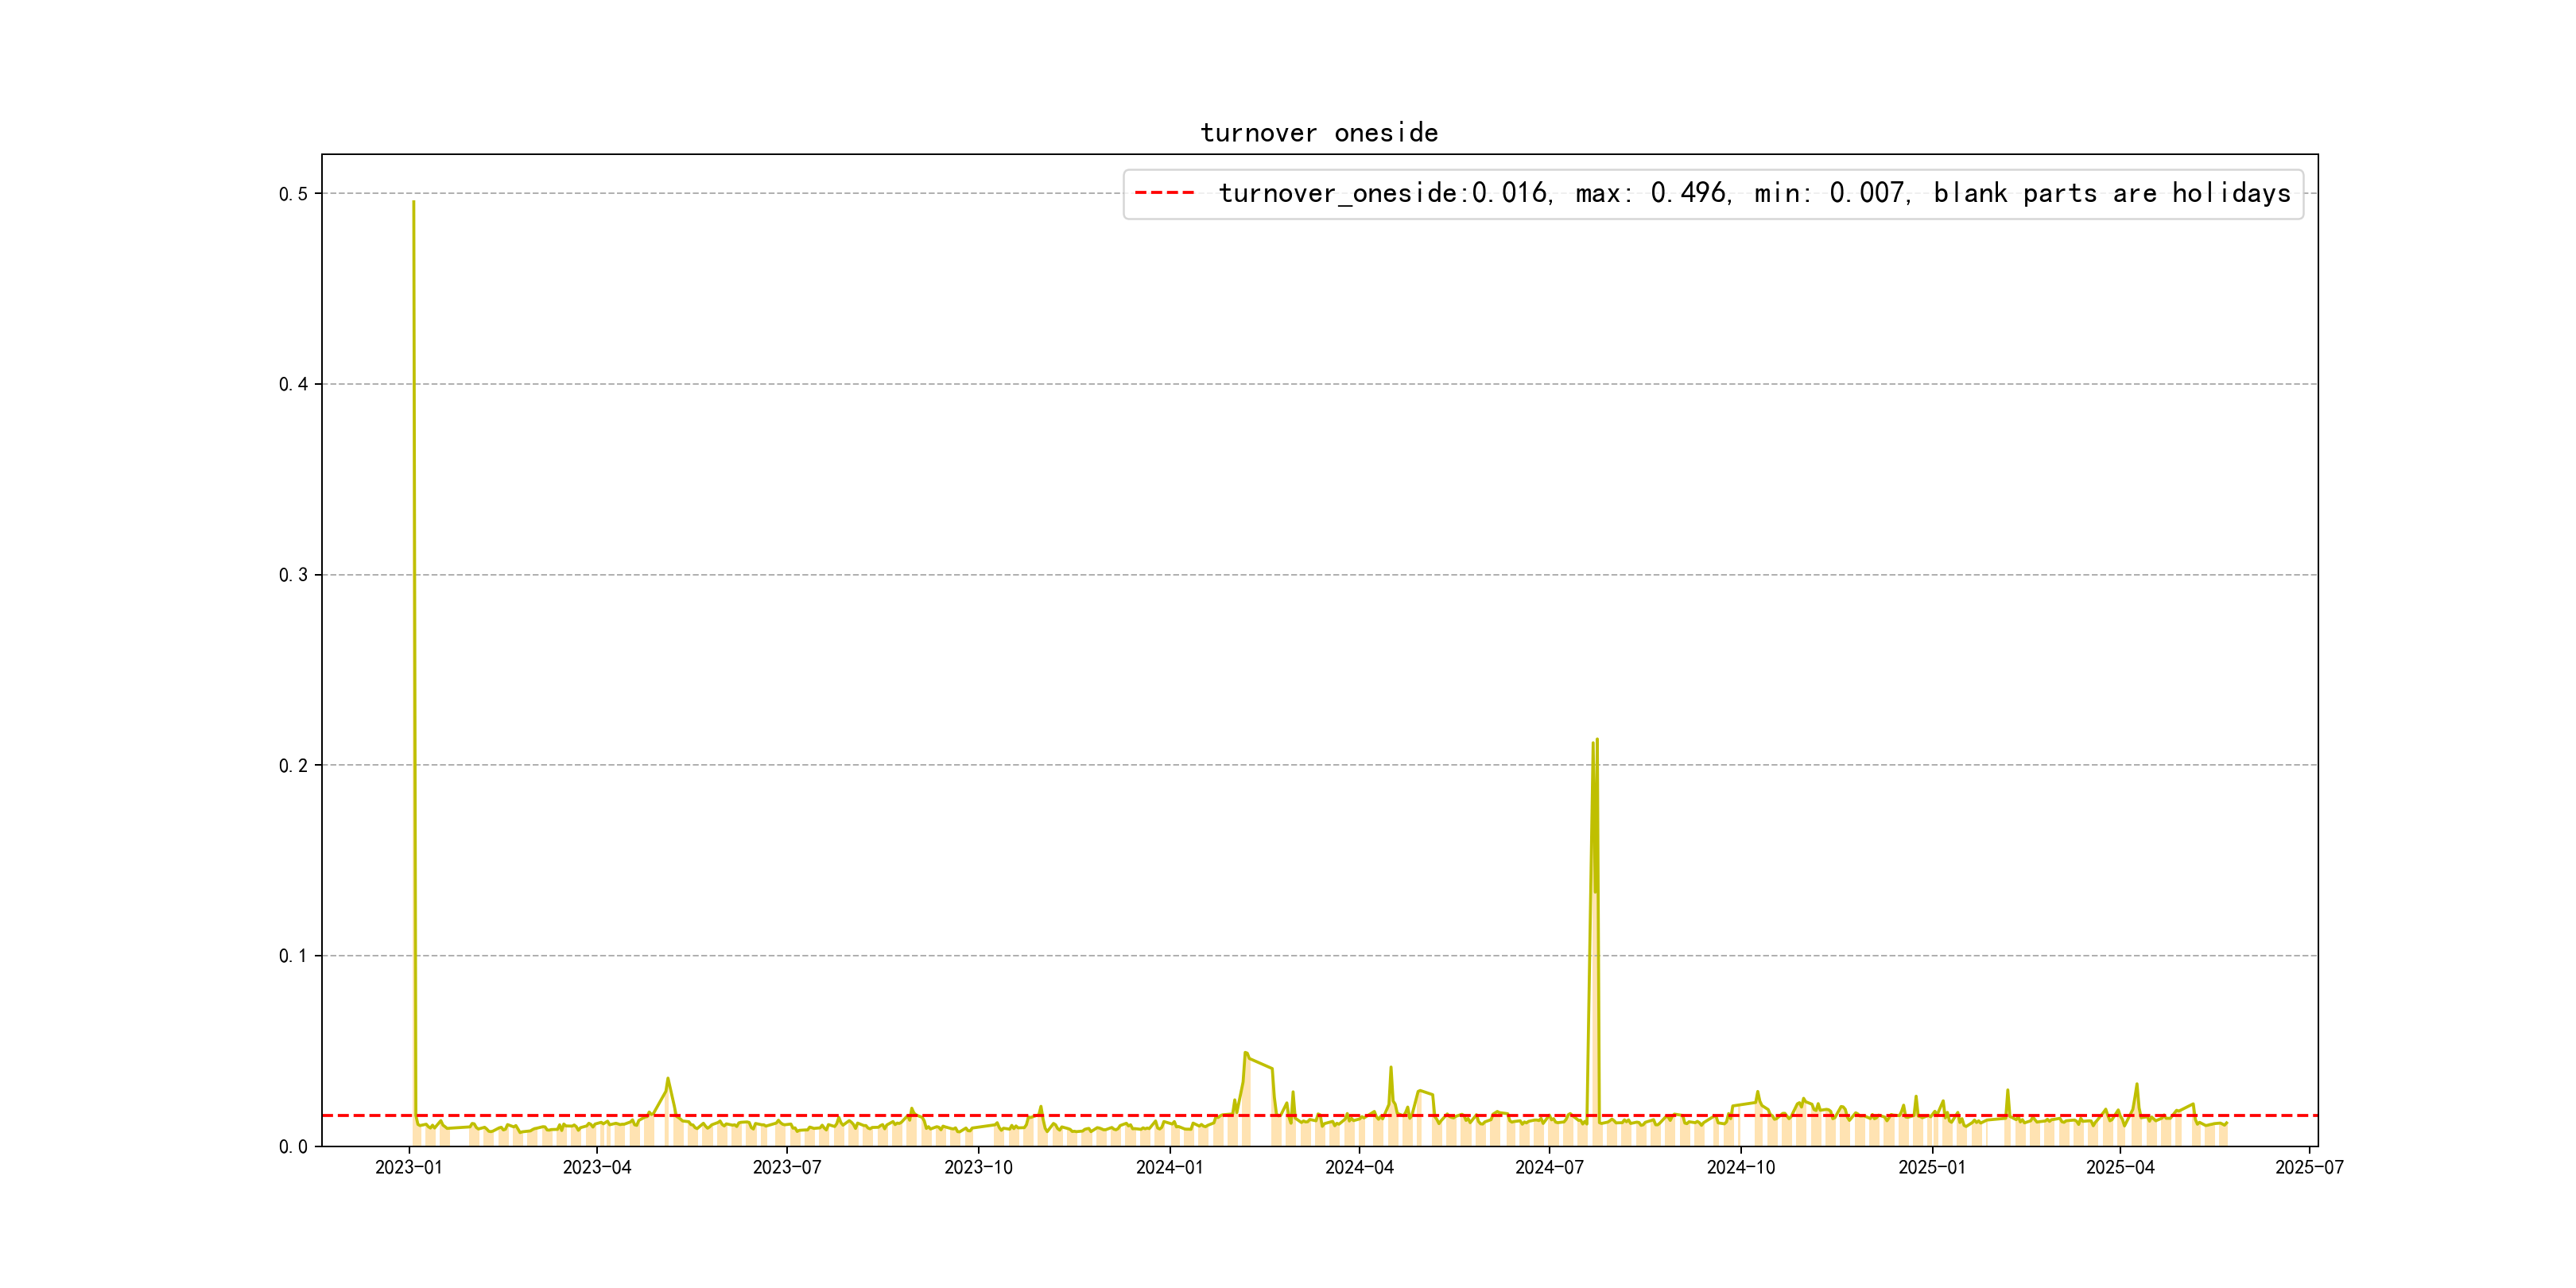Select the 2024-04 x-axis tick label

click(1359, 1167)
